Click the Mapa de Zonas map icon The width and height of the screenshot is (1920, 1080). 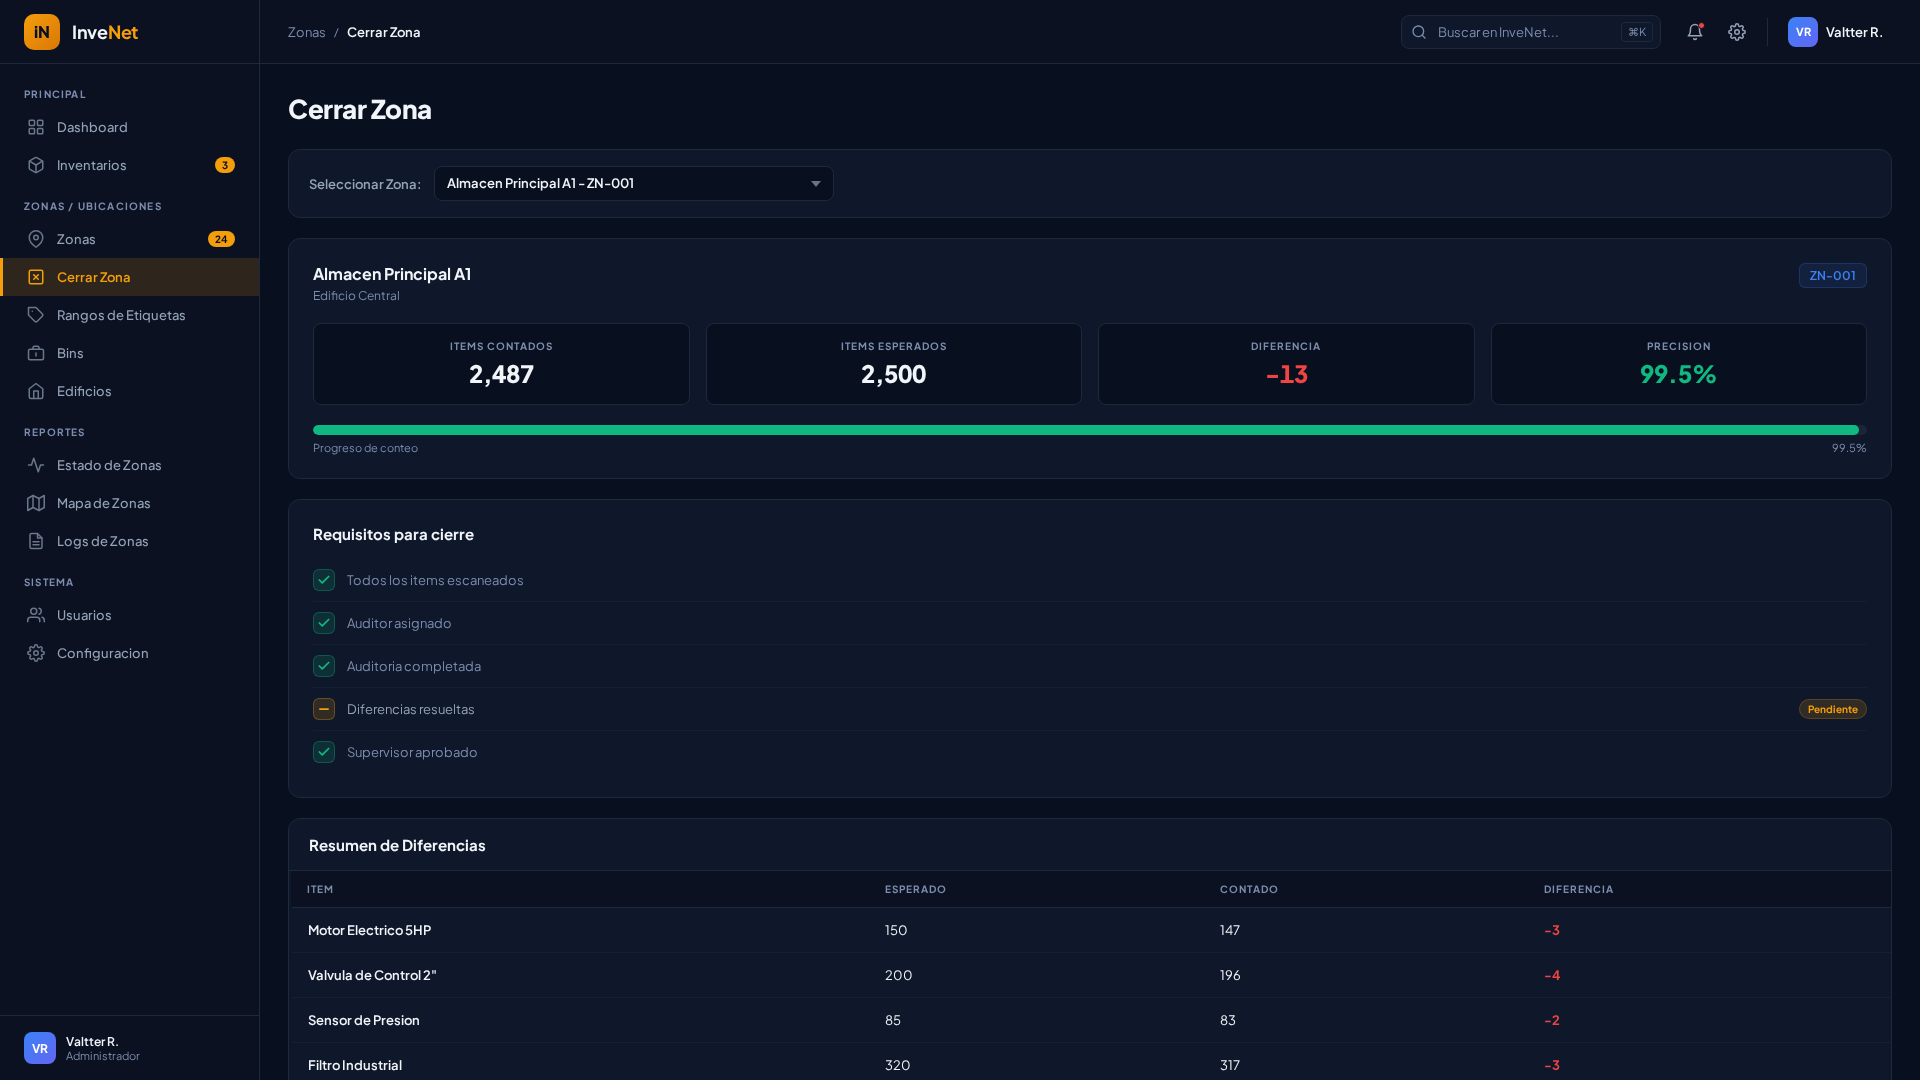click(x=36, y=503)
